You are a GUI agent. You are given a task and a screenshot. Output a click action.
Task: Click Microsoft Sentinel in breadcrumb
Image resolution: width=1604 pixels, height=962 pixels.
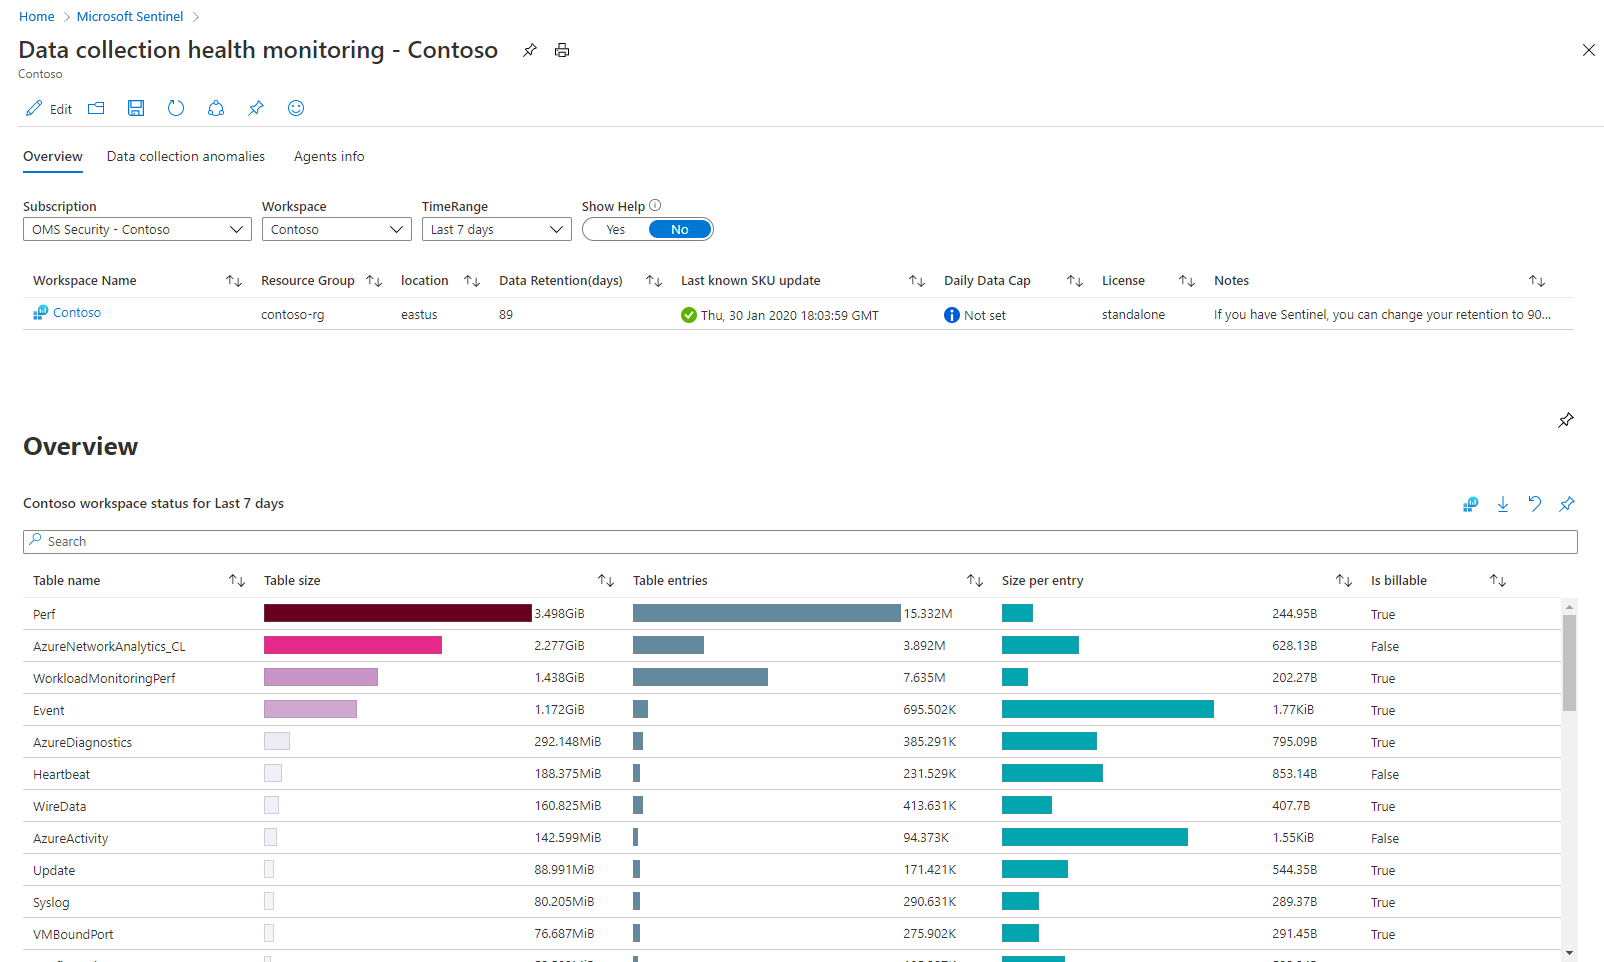[x=130, y=17]
